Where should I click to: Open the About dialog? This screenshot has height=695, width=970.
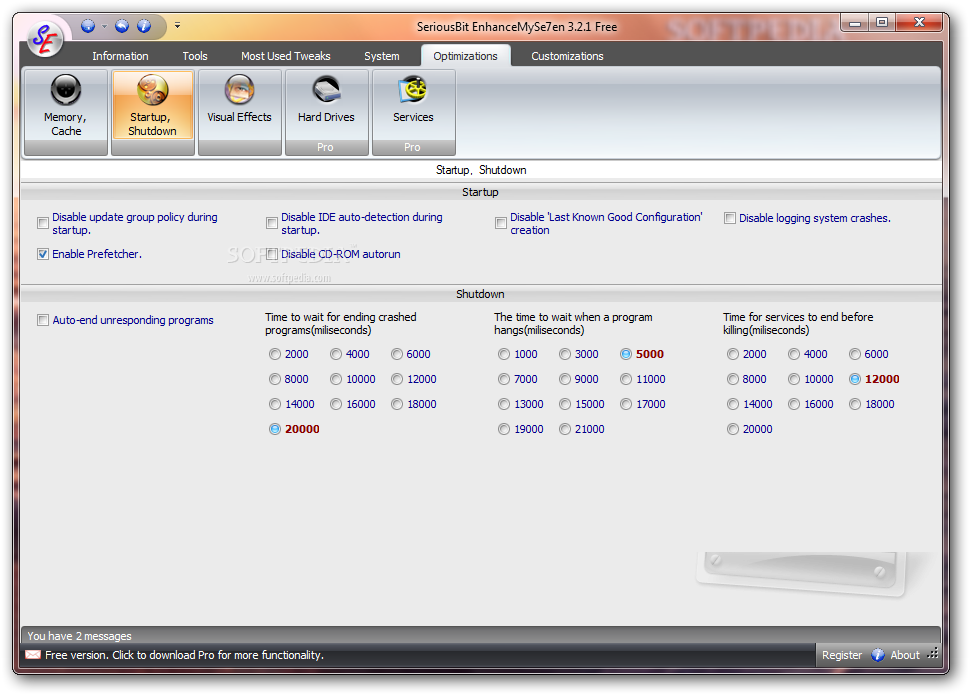896,655
